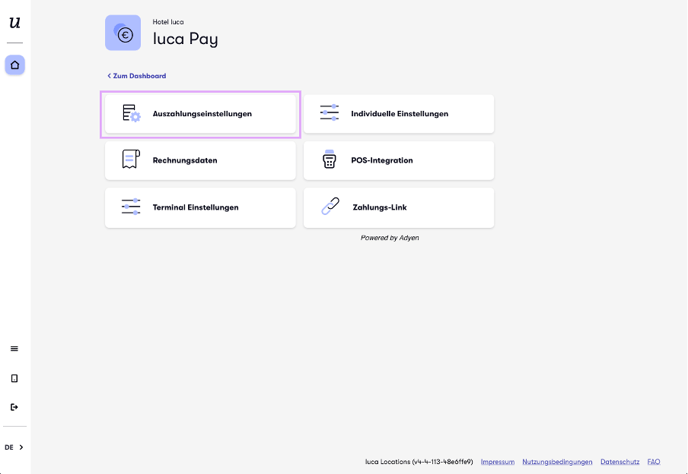688x474 pixels.
Task: Click the luca Pay heading
Action: click(x=185, y=39)
